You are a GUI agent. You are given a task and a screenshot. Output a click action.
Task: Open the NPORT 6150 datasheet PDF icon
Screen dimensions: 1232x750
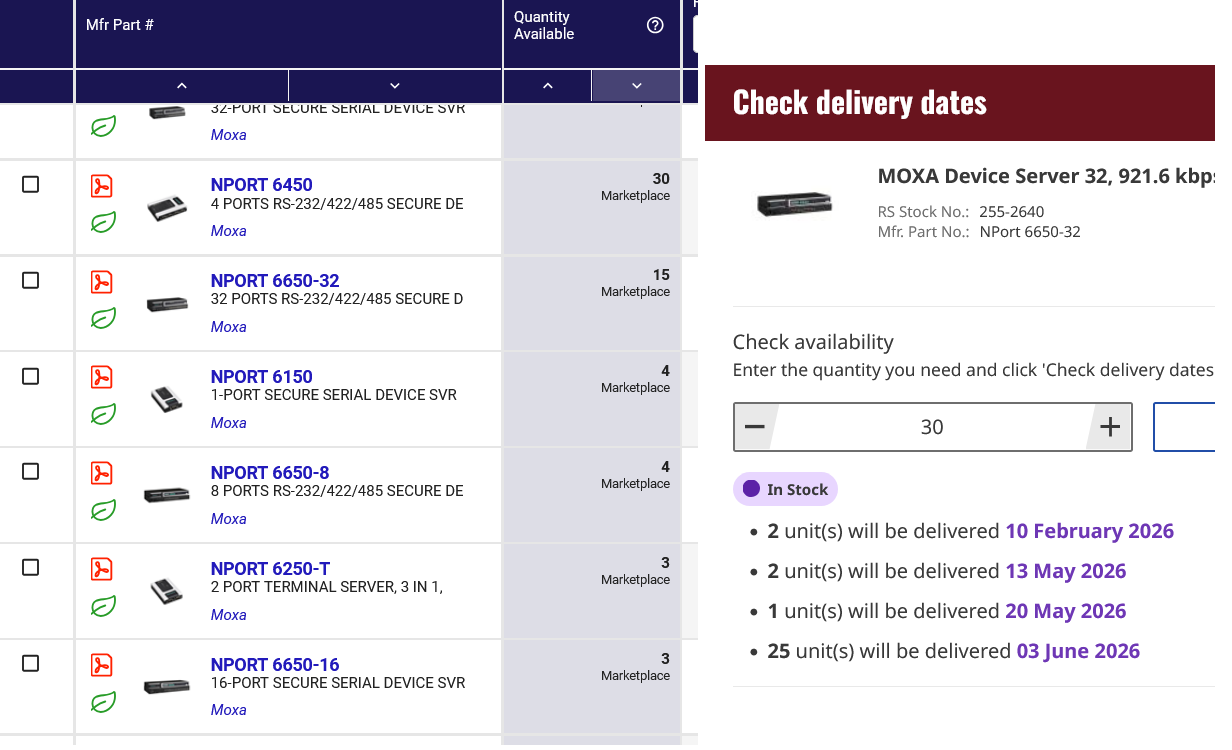click(x=102, y=378)
